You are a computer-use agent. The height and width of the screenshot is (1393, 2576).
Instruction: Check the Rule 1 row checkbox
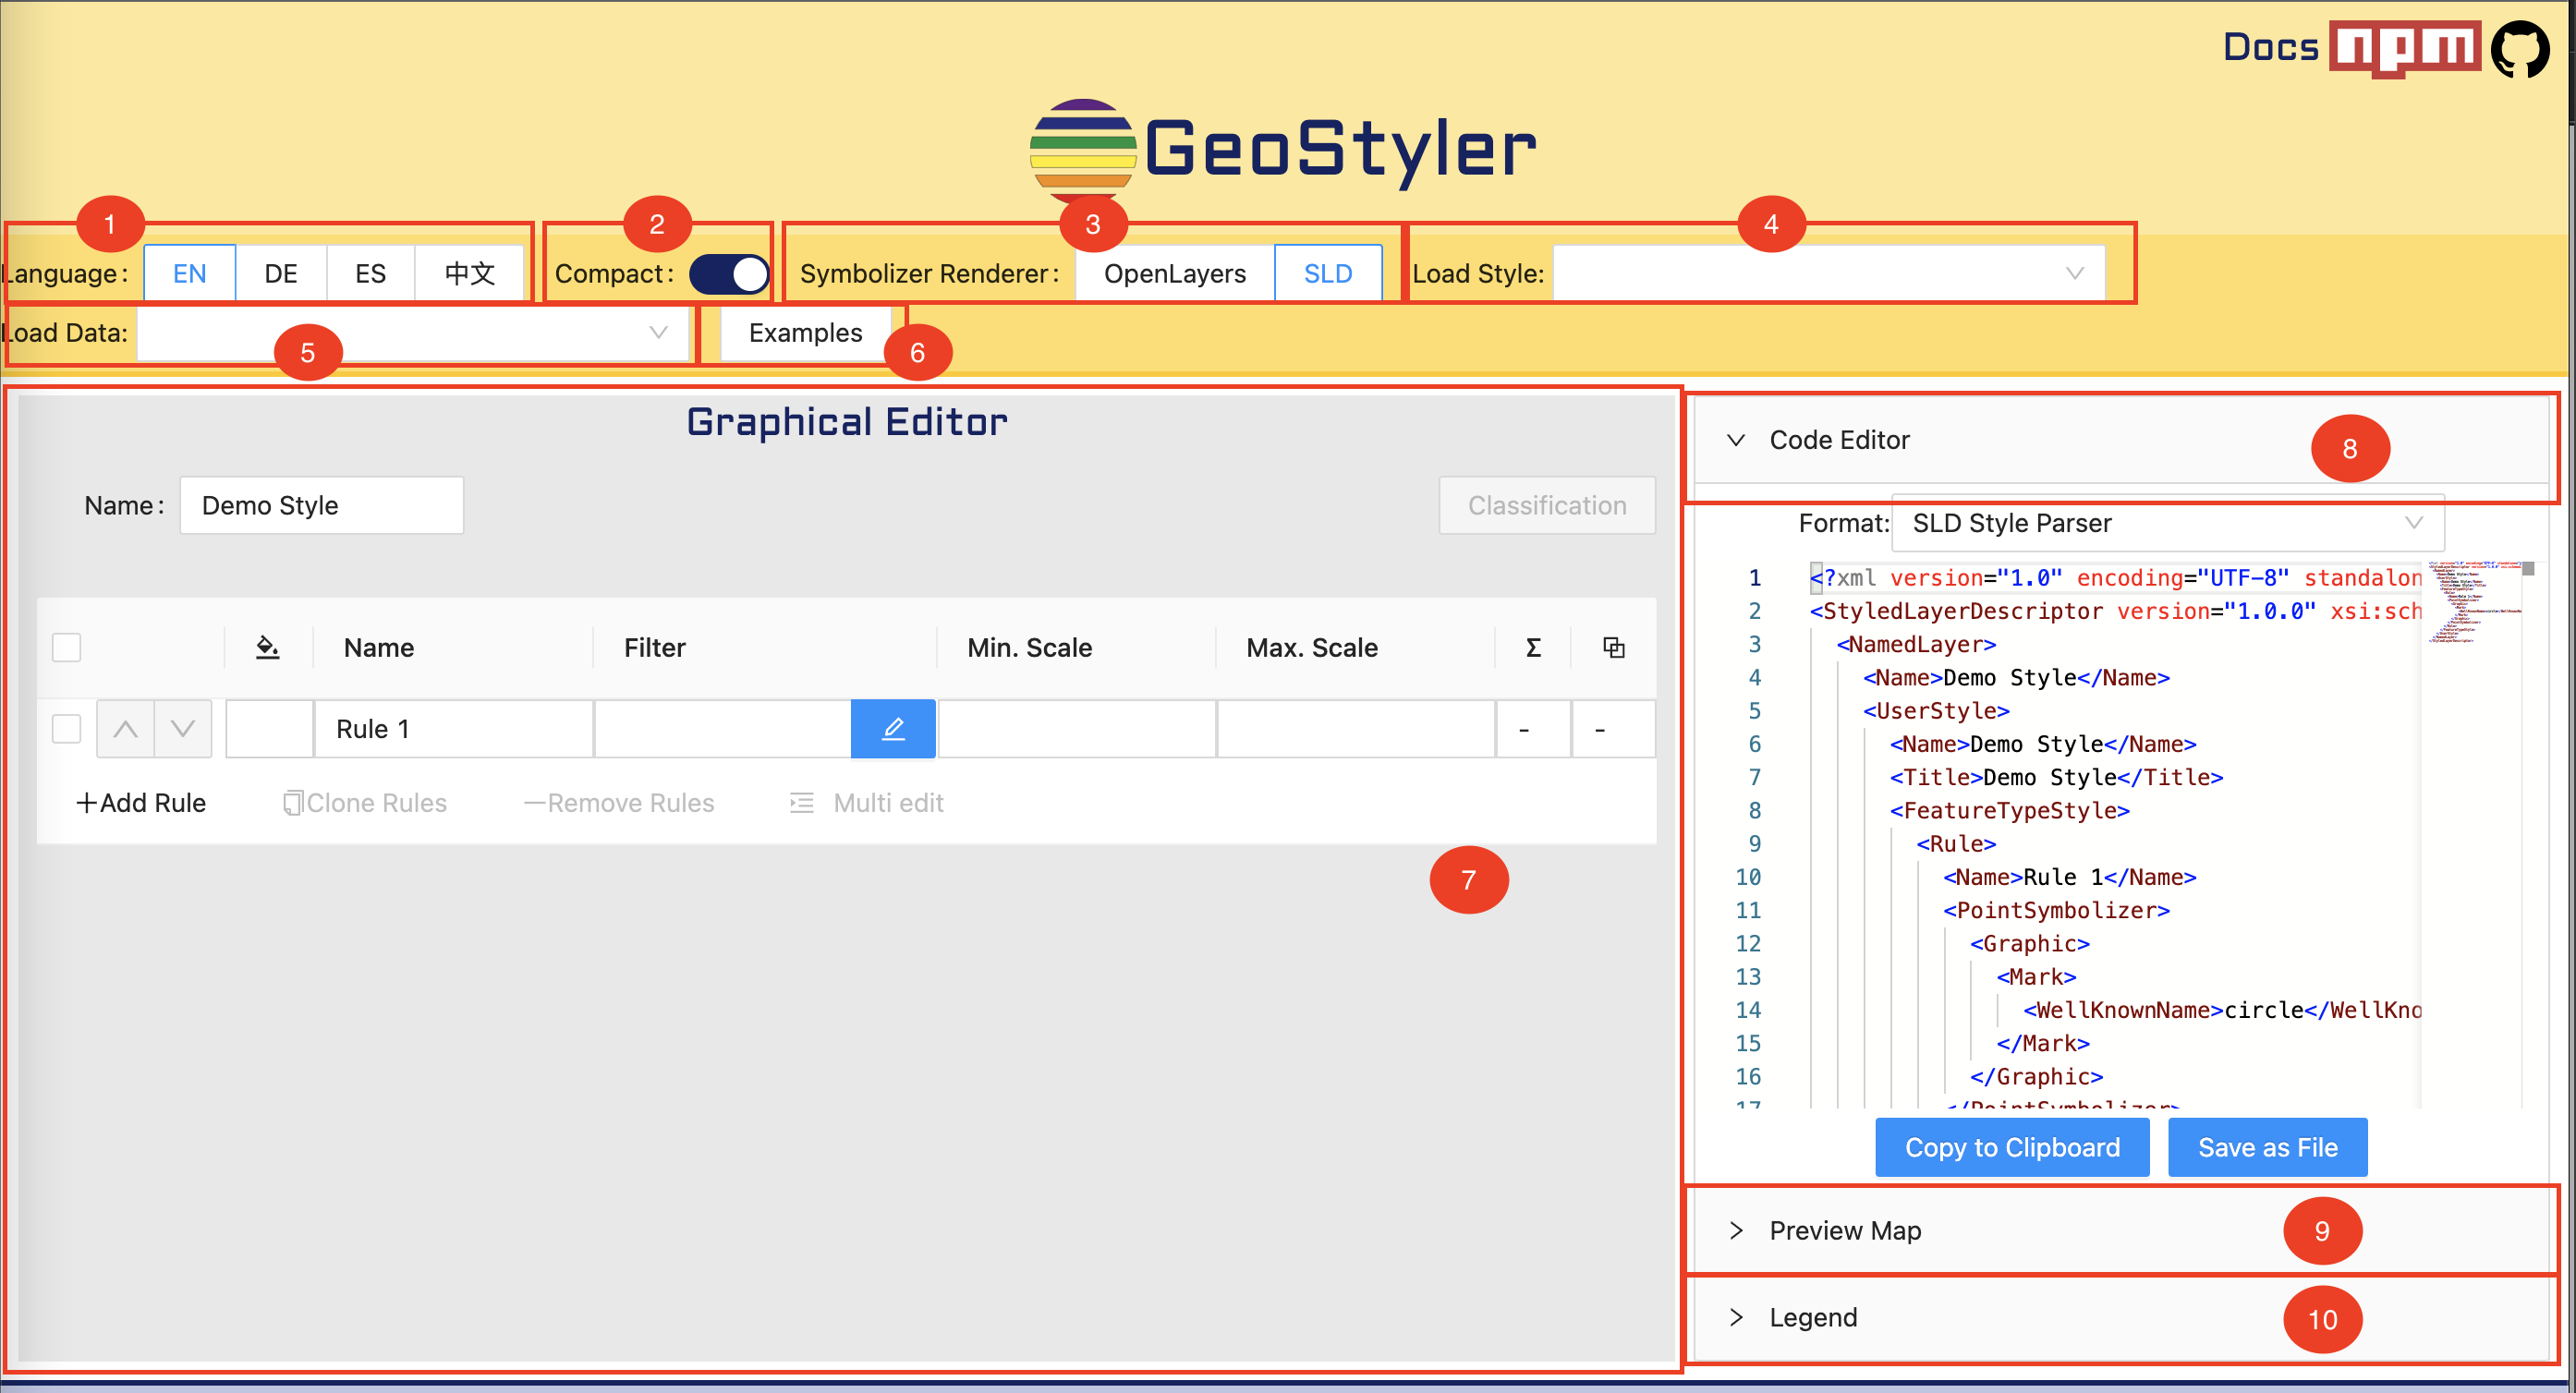[66, 729]
